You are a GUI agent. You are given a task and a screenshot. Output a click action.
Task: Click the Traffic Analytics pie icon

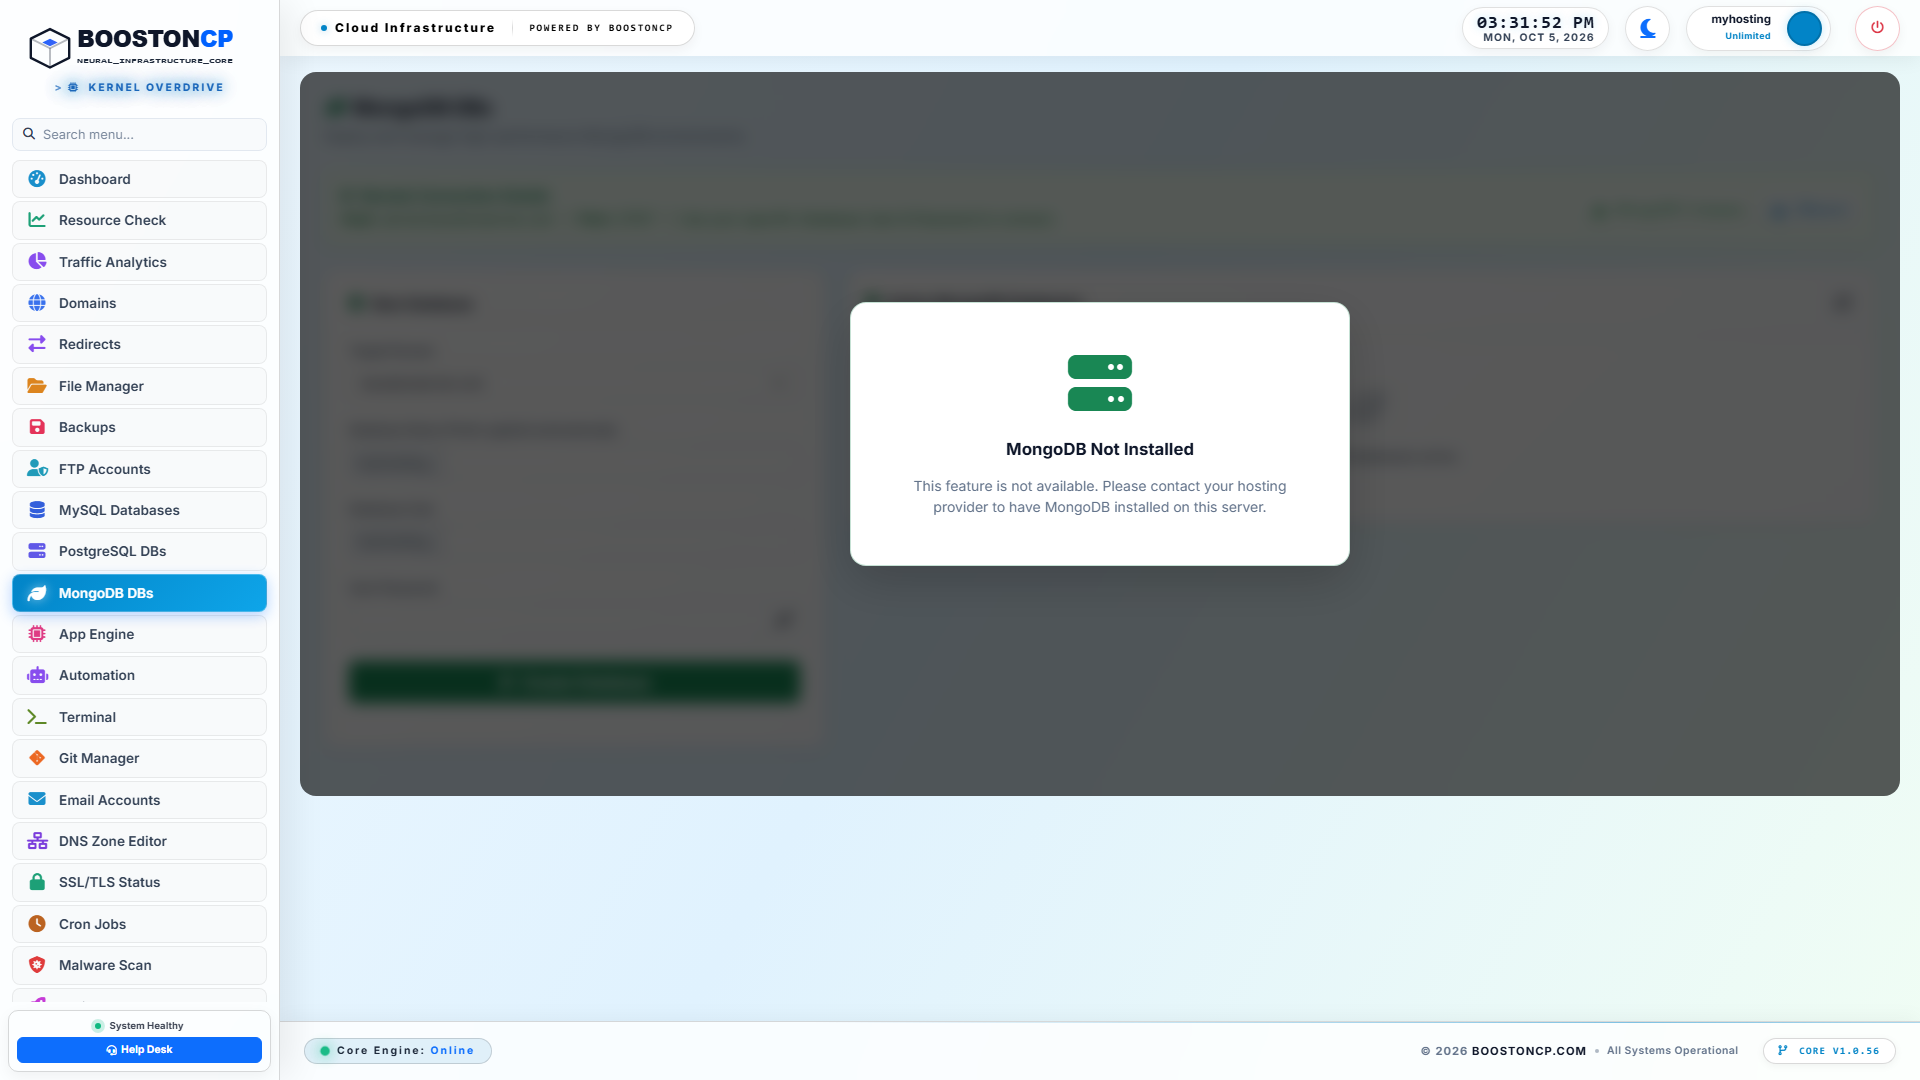[x=37, y=262]
